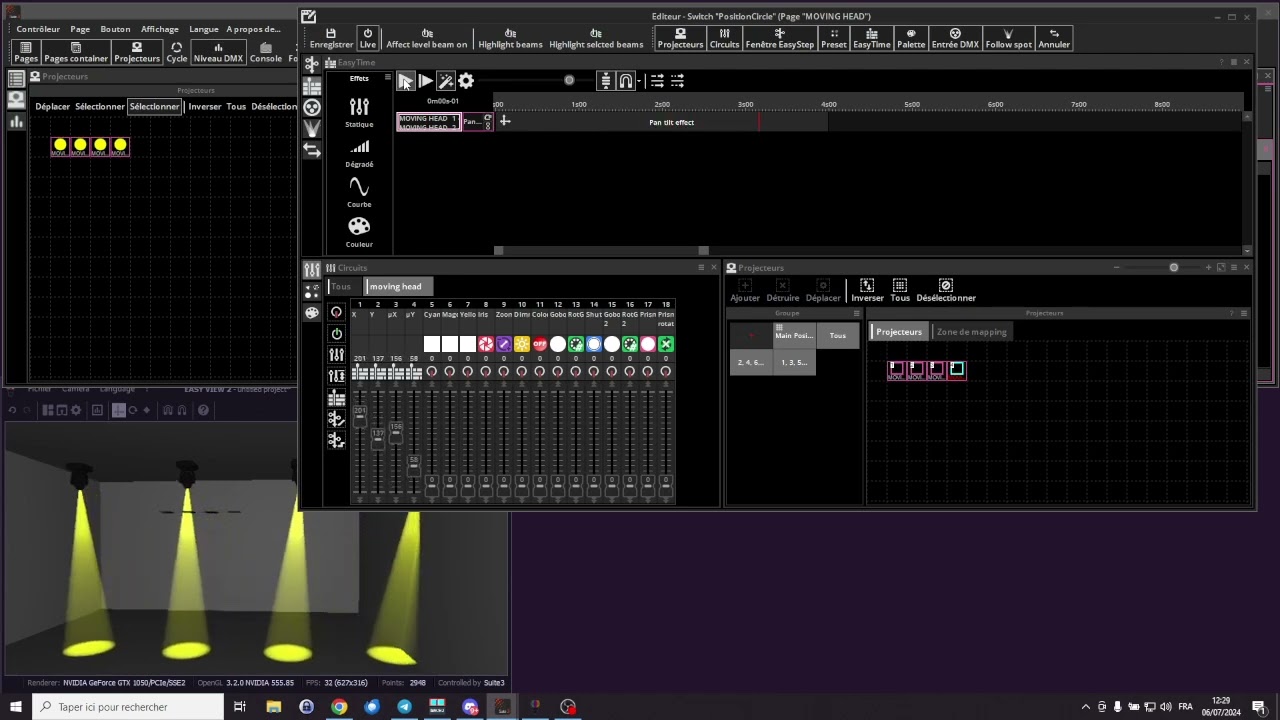The height and width of the screenshot is (720, 1280).
Task: Click the Cycle button in the main toolbar
Action: (x=177, y=53)
